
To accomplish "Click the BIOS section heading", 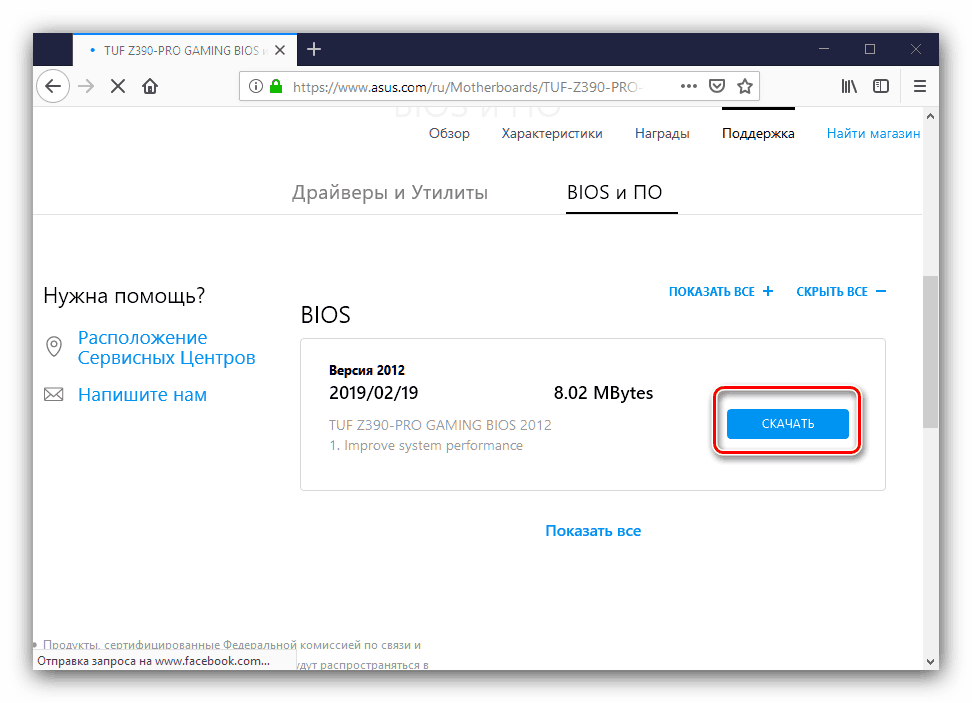I will click(326, 315).
